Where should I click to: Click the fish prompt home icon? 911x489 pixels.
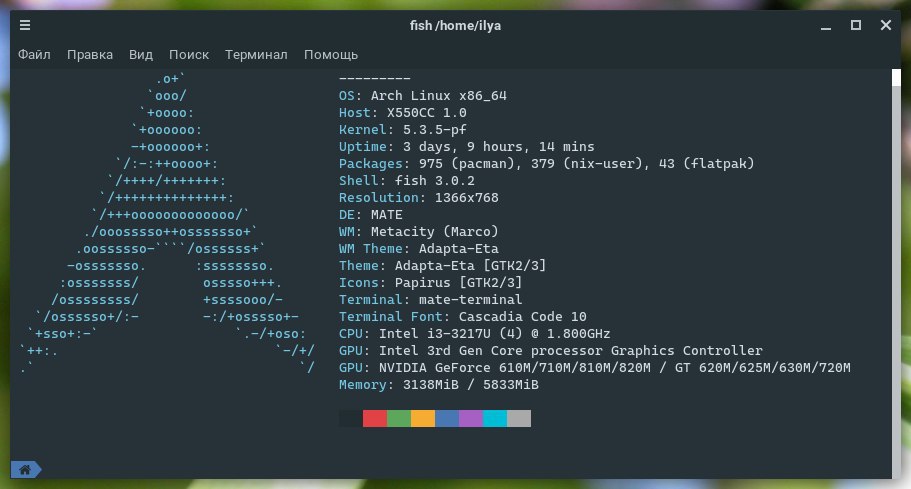(x=26, y=469)
